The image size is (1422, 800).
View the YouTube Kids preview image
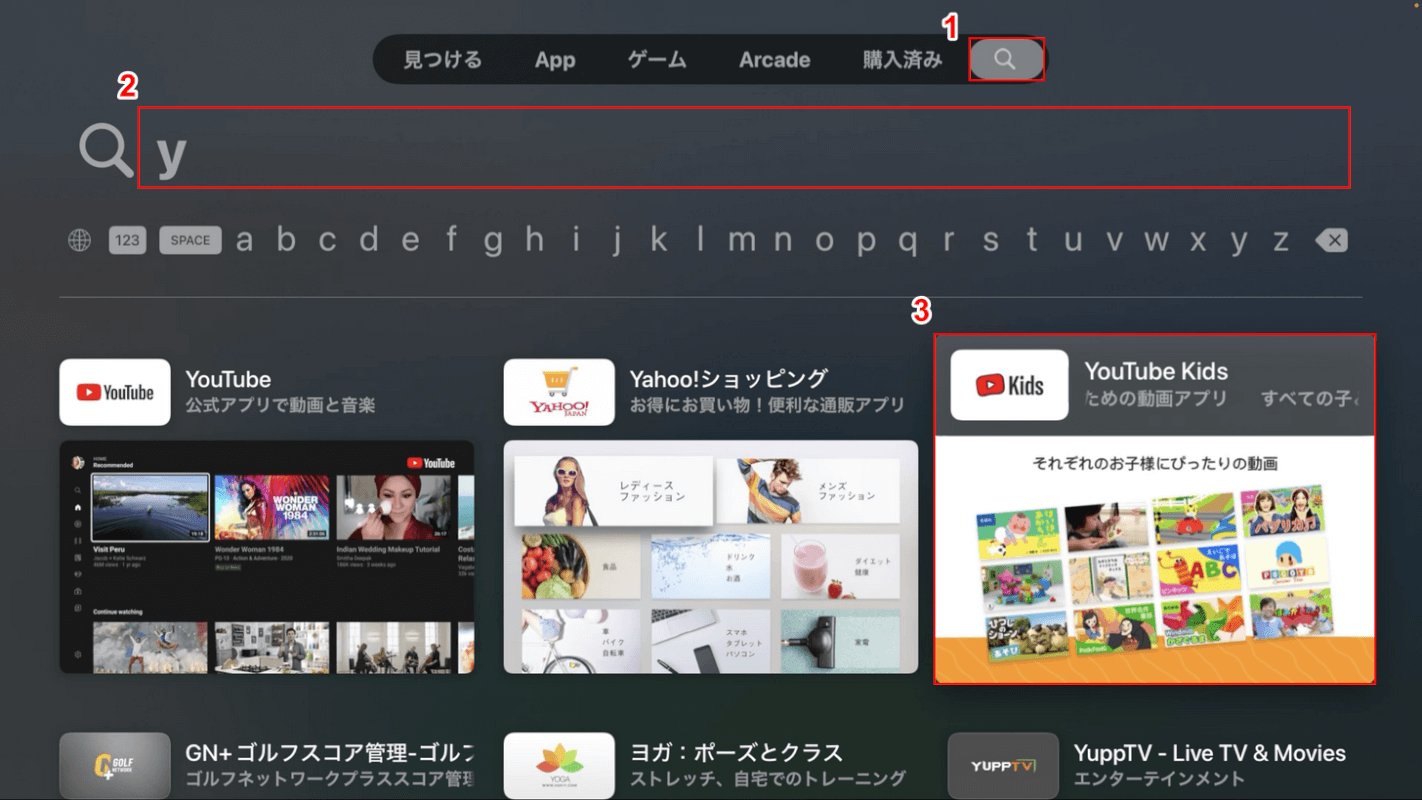pyautogui.click(x=1155, y=559)
